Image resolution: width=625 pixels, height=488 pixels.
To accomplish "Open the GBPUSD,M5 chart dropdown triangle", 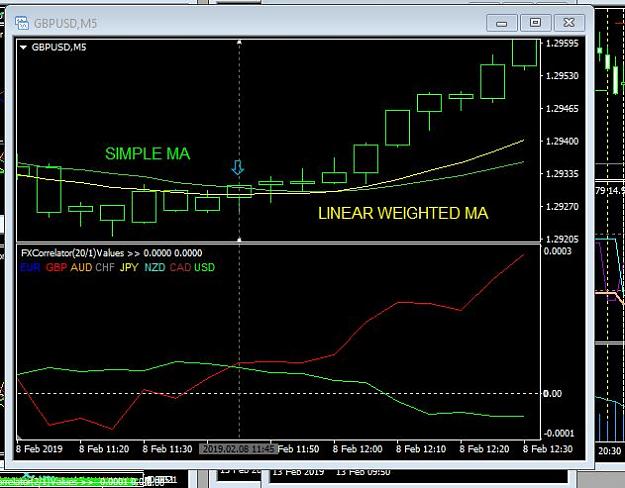I will pos(23,47).
